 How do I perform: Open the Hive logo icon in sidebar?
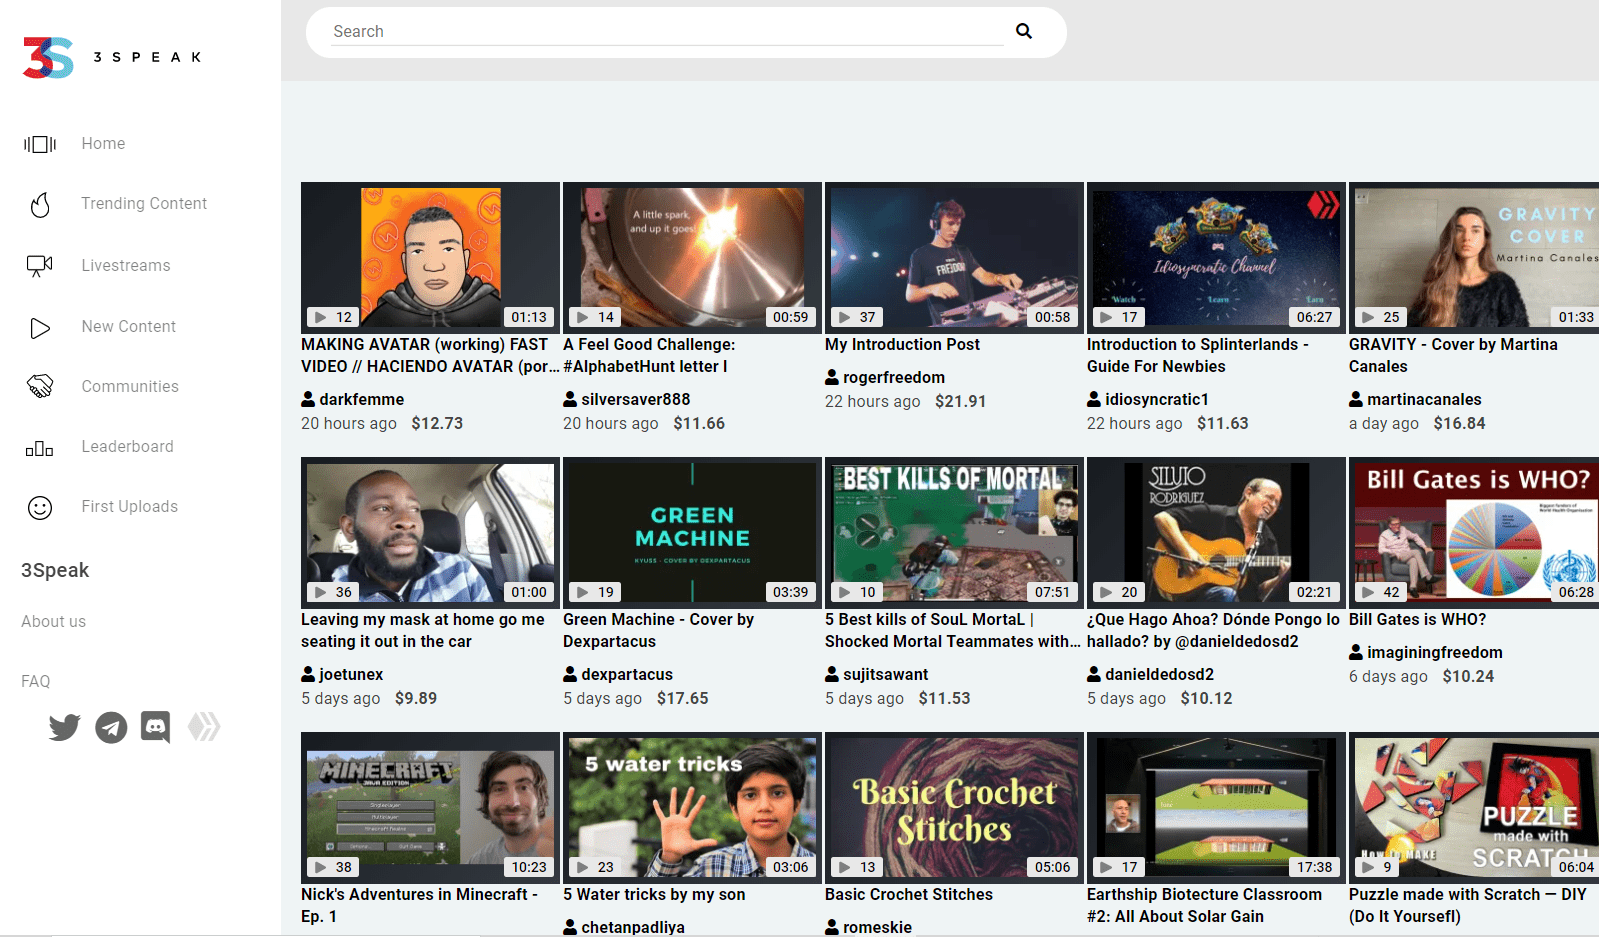[x=203, y=727]
